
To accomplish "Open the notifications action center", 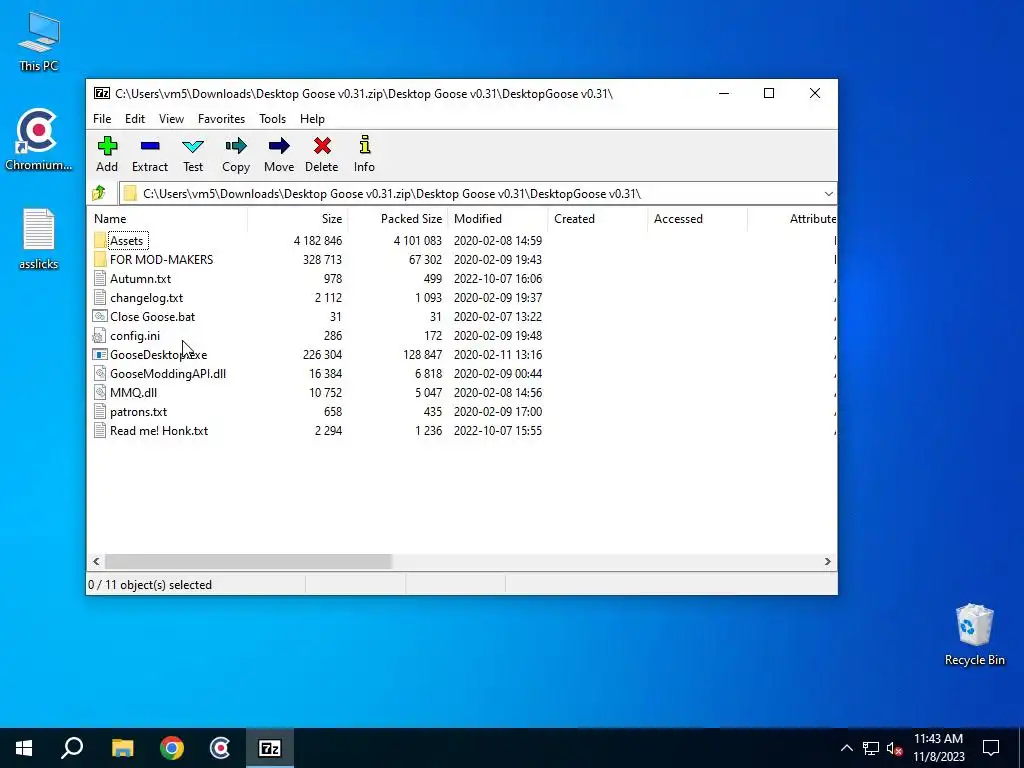I will coord(991,748).
